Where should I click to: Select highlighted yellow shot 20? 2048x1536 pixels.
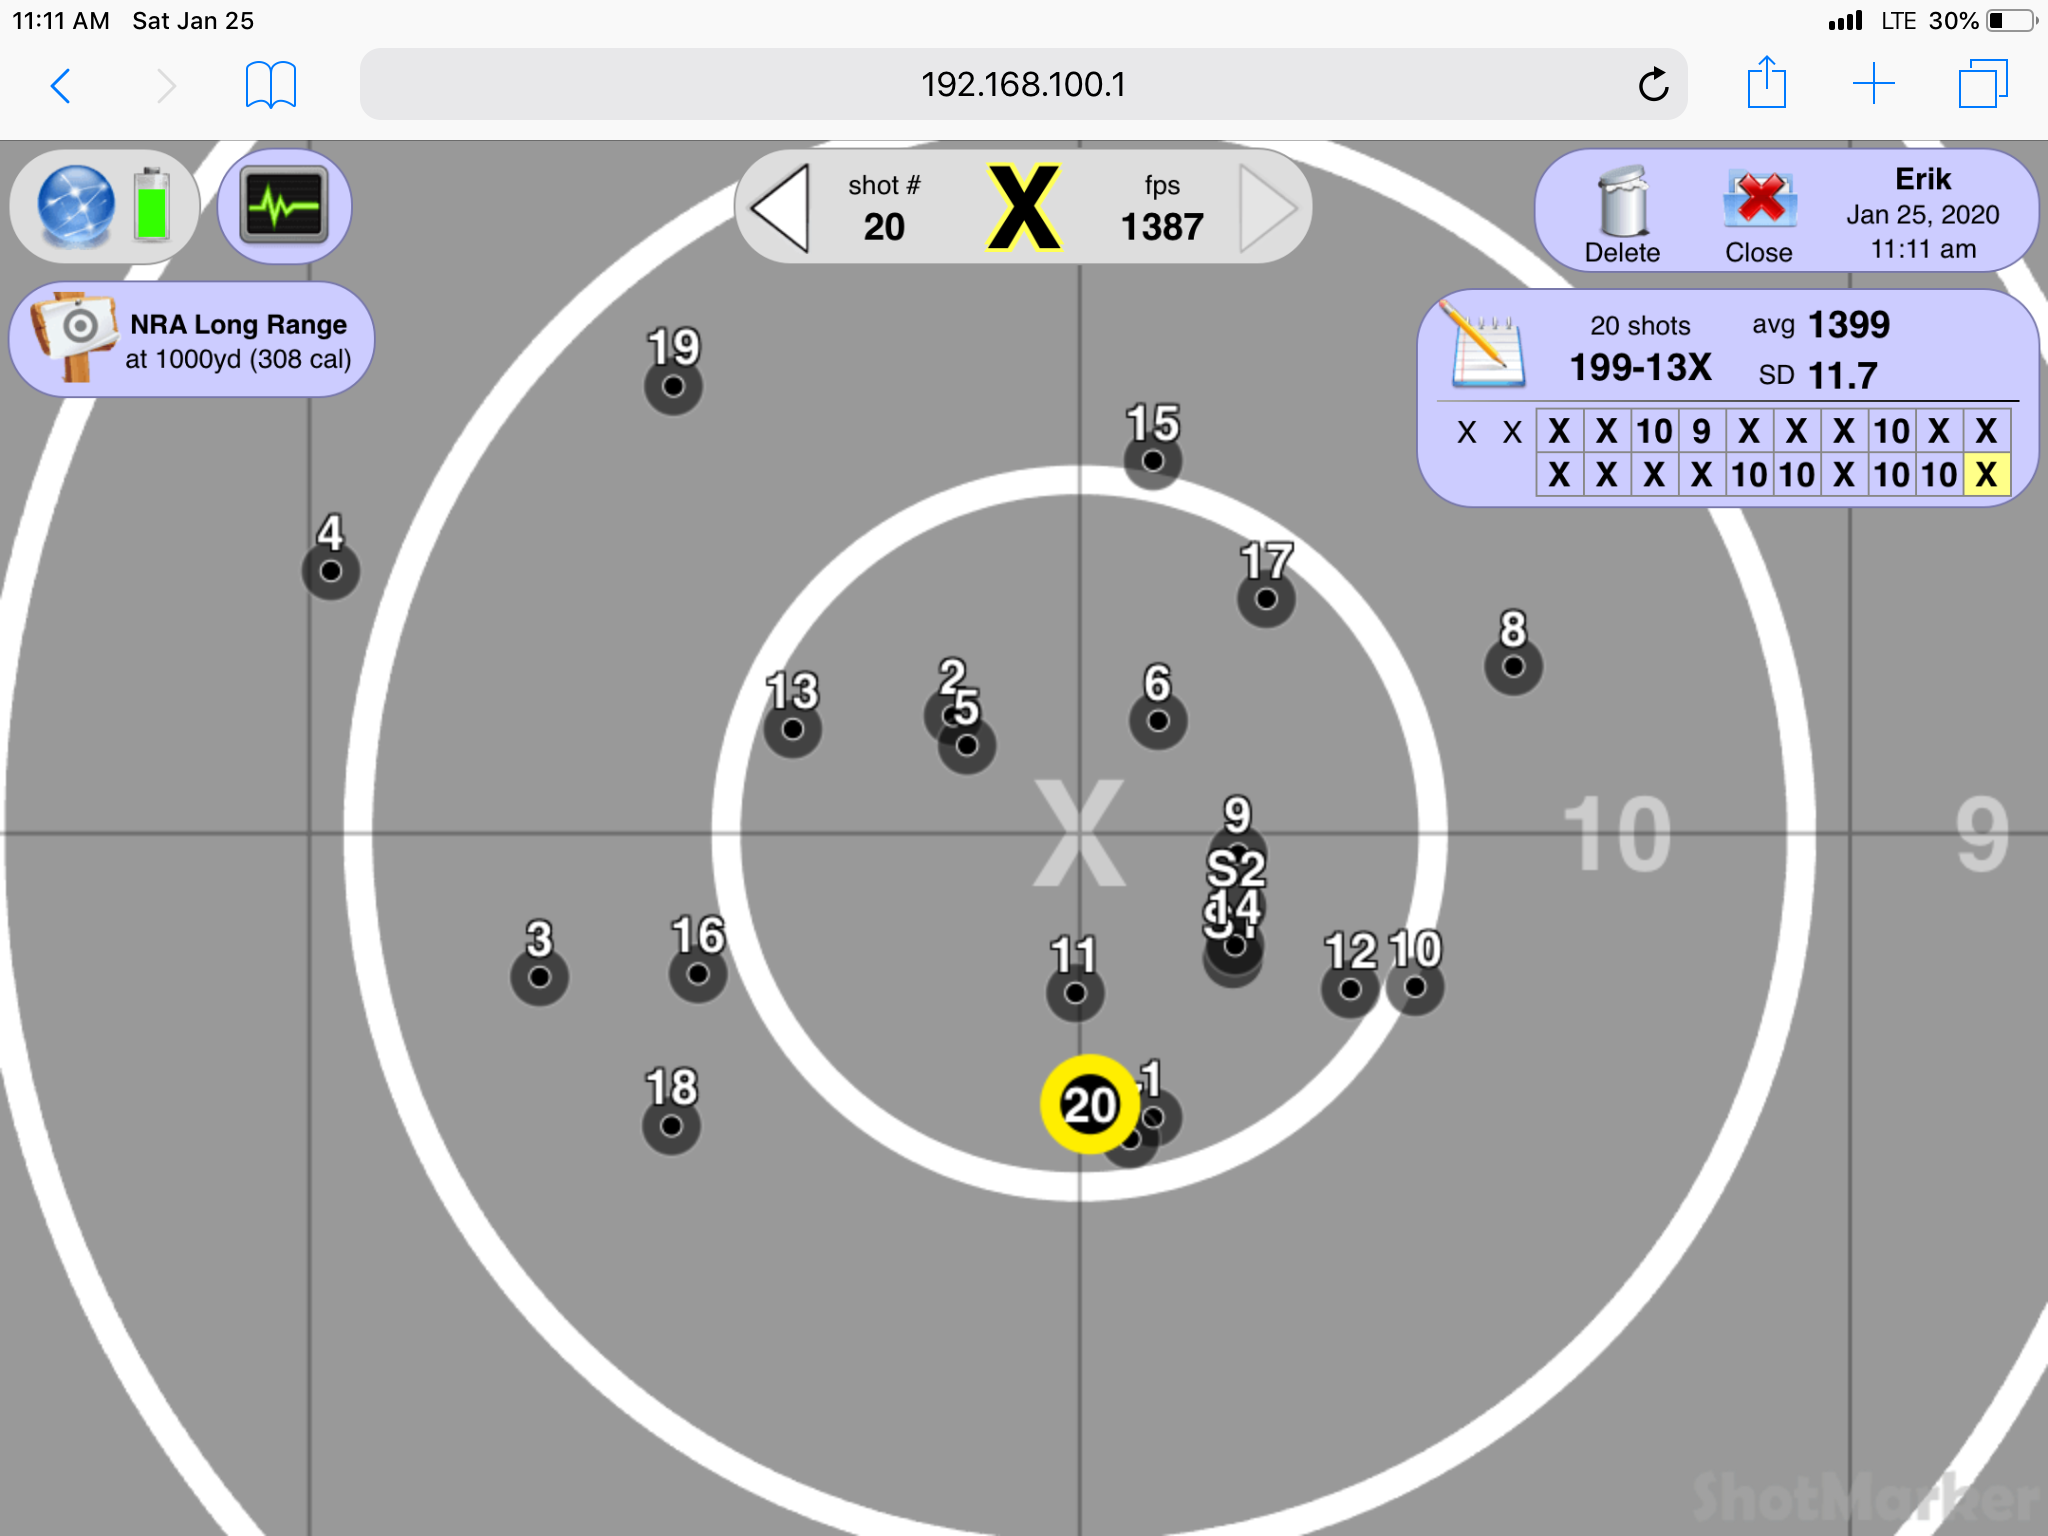1090,1104
